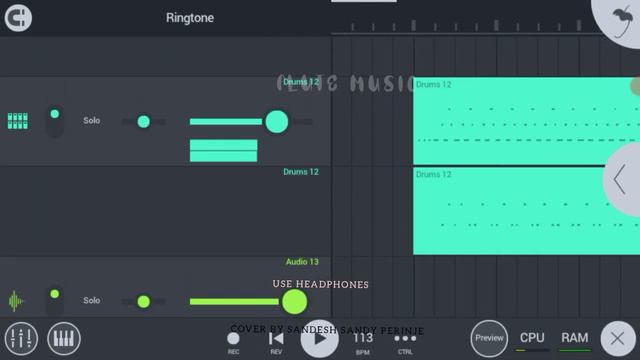
Task: Open the RAM usage meter
Action: pos(575,340)
